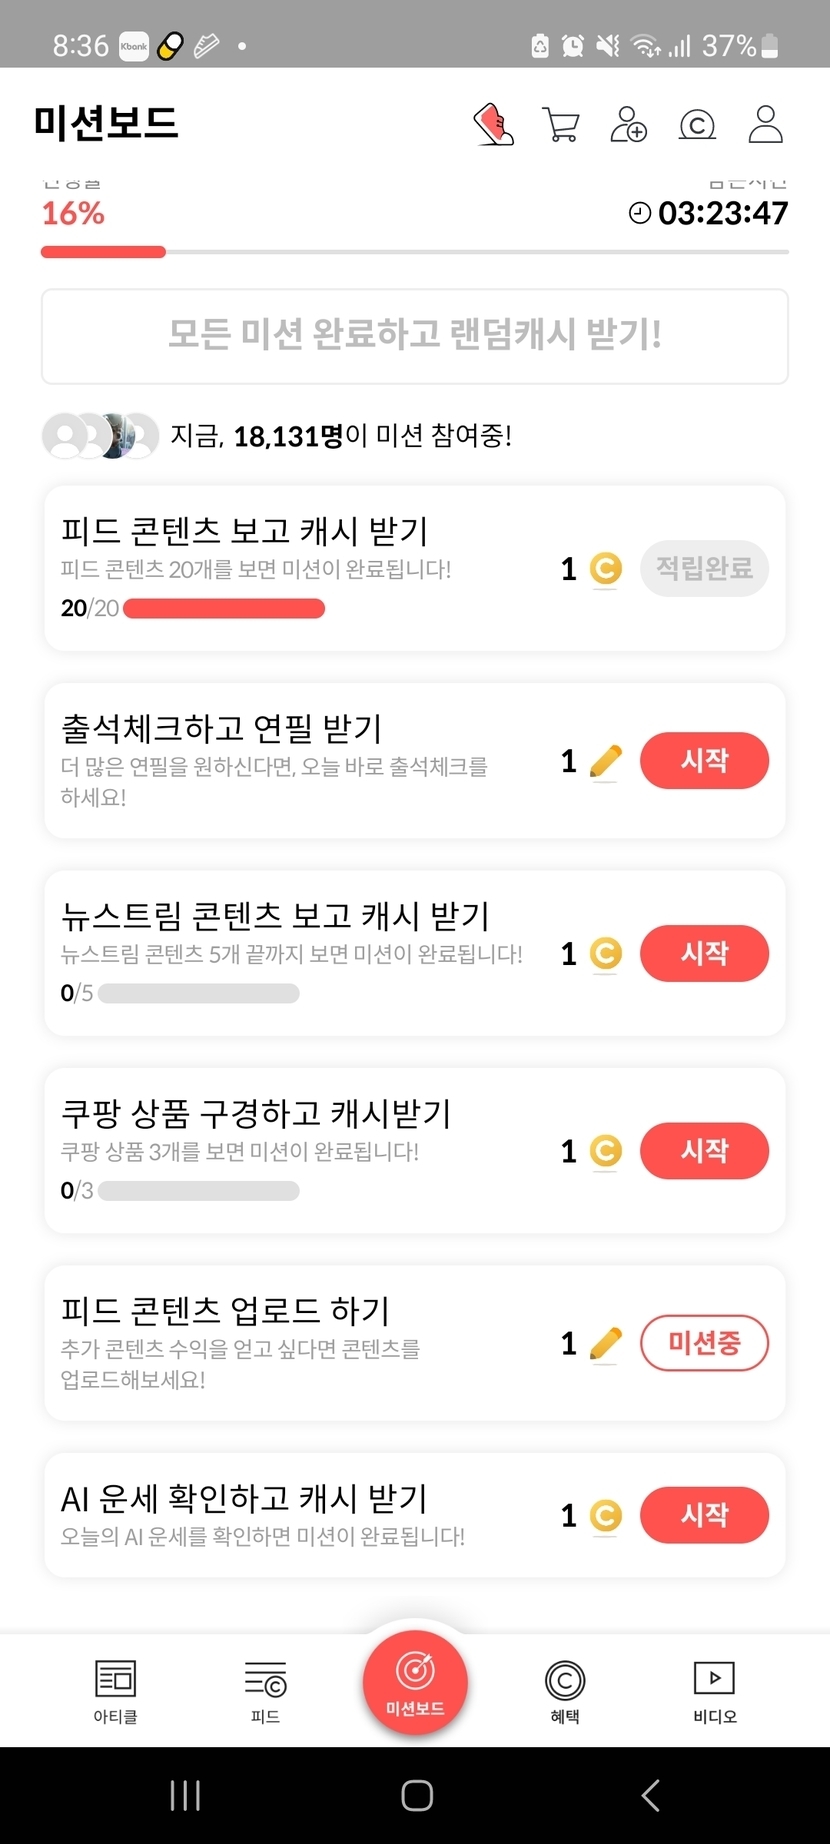Image resolution: width=830 pixels, height=1844 pixels.
Task: Start the AI 운세 확인하고 캐시 받기 mission
Action: pos(704,1515)
